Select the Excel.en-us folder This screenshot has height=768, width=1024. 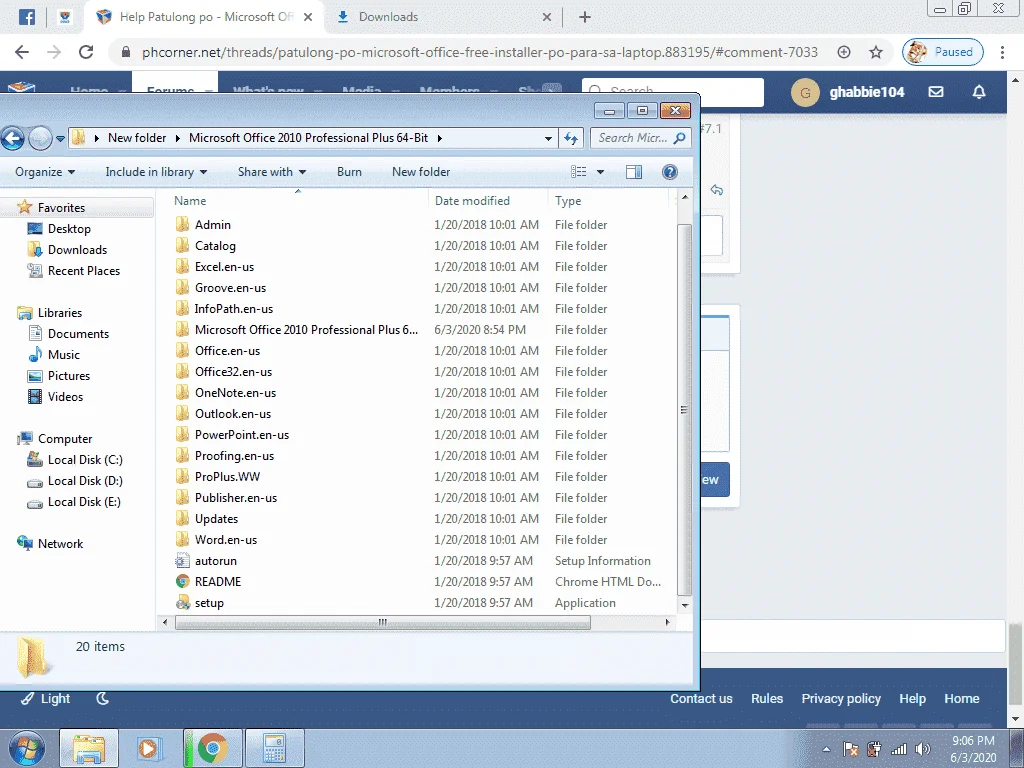tap(224, 266)
